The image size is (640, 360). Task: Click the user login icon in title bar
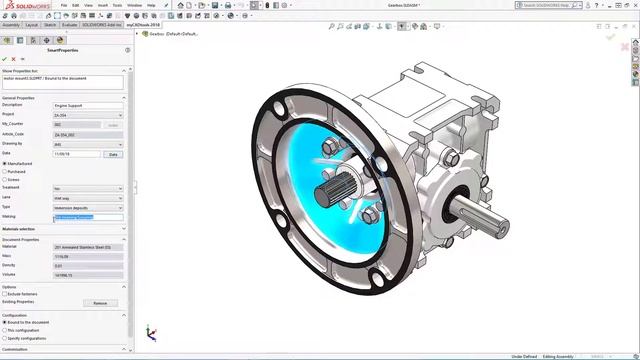click(588, 5)
